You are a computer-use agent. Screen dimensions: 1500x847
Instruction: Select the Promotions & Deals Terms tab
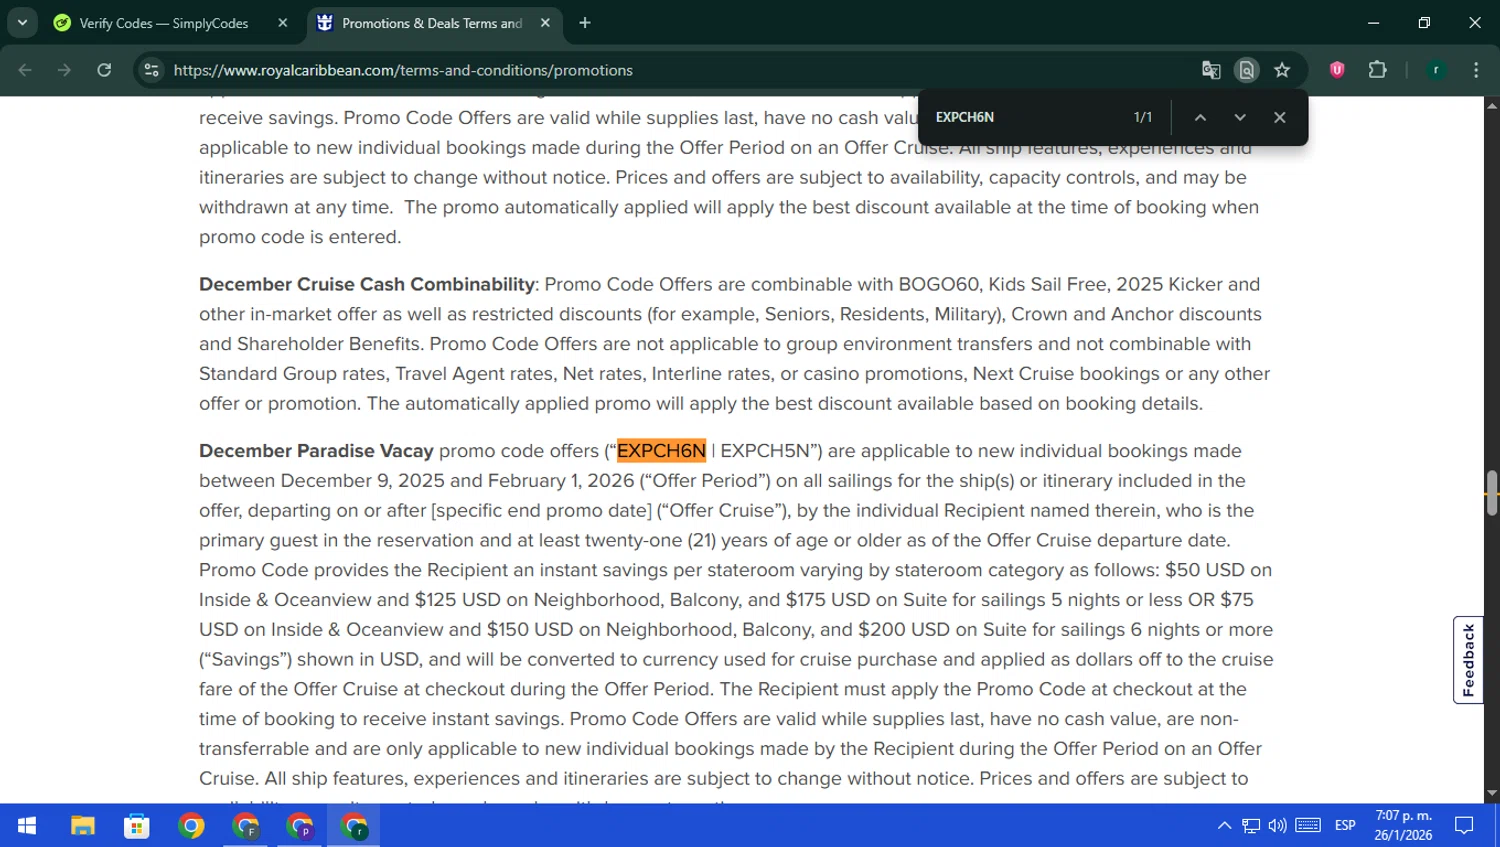pos(432,23)
